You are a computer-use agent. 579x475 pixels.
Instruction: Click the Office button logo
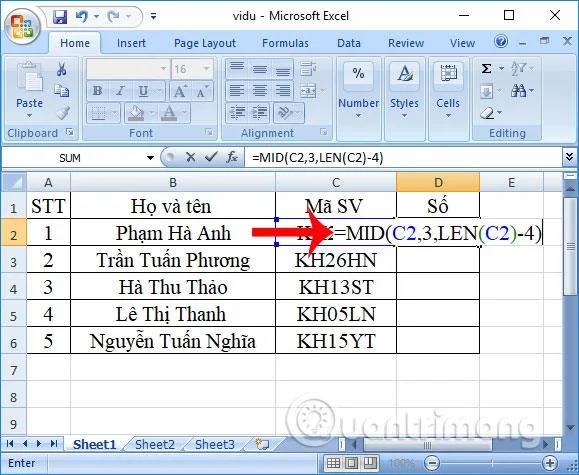click(x=22, y=28)
